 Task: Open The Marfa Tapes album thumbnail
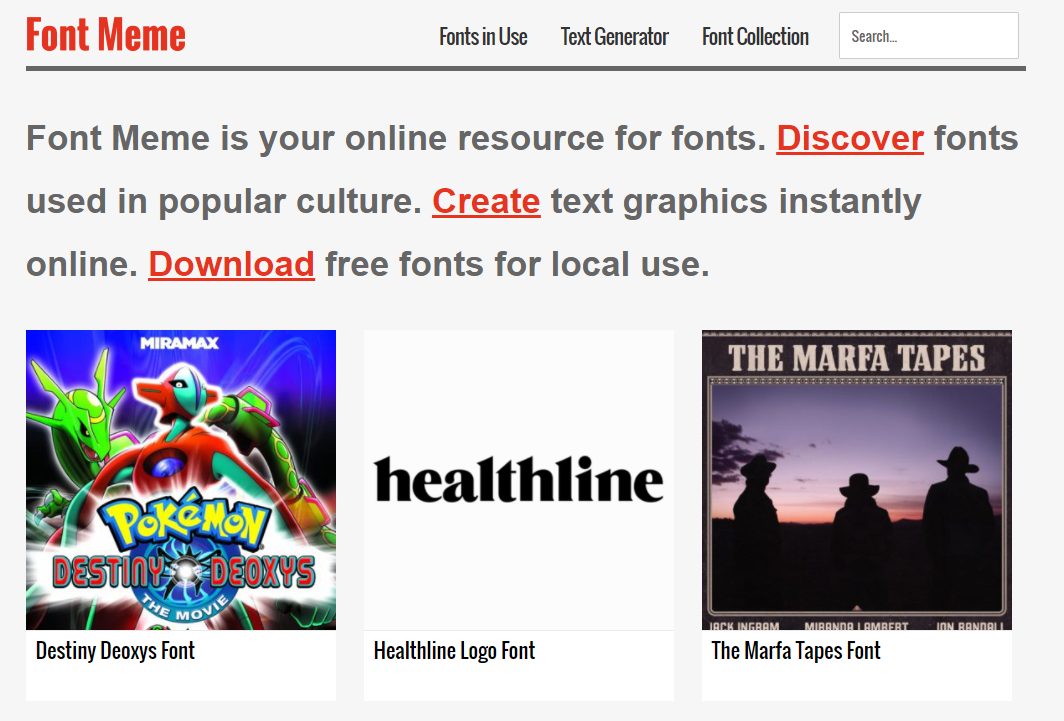(x=856, y=480)
